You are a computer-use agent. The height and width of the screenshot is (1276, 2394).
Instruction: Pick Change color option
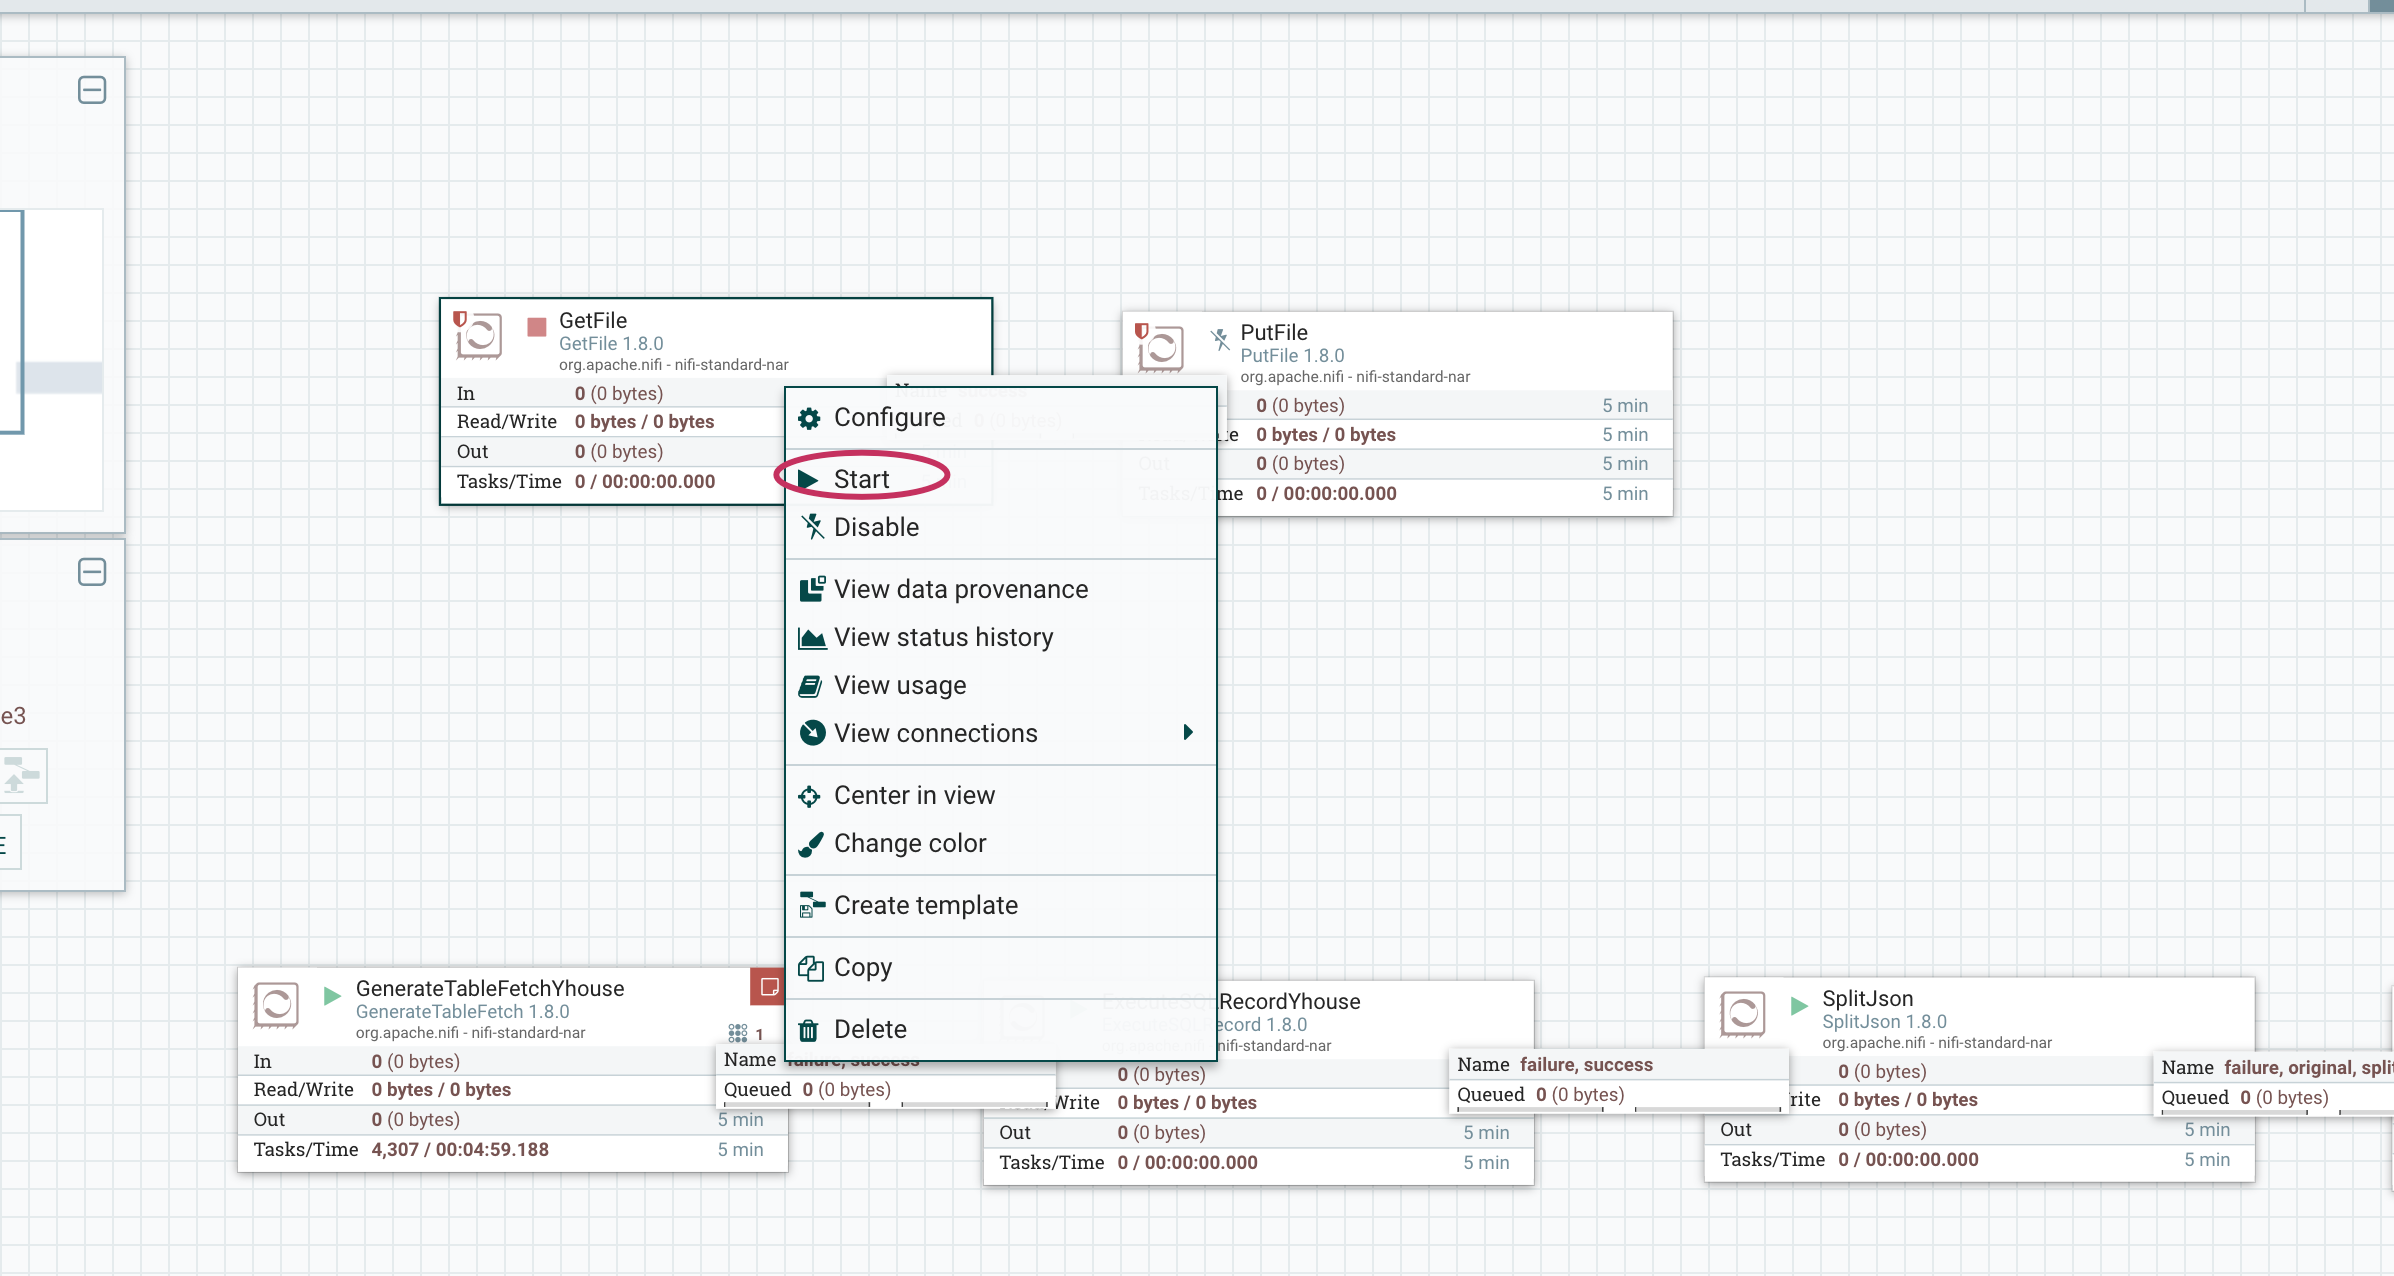pyautogui.click(x=1000, y=843)
